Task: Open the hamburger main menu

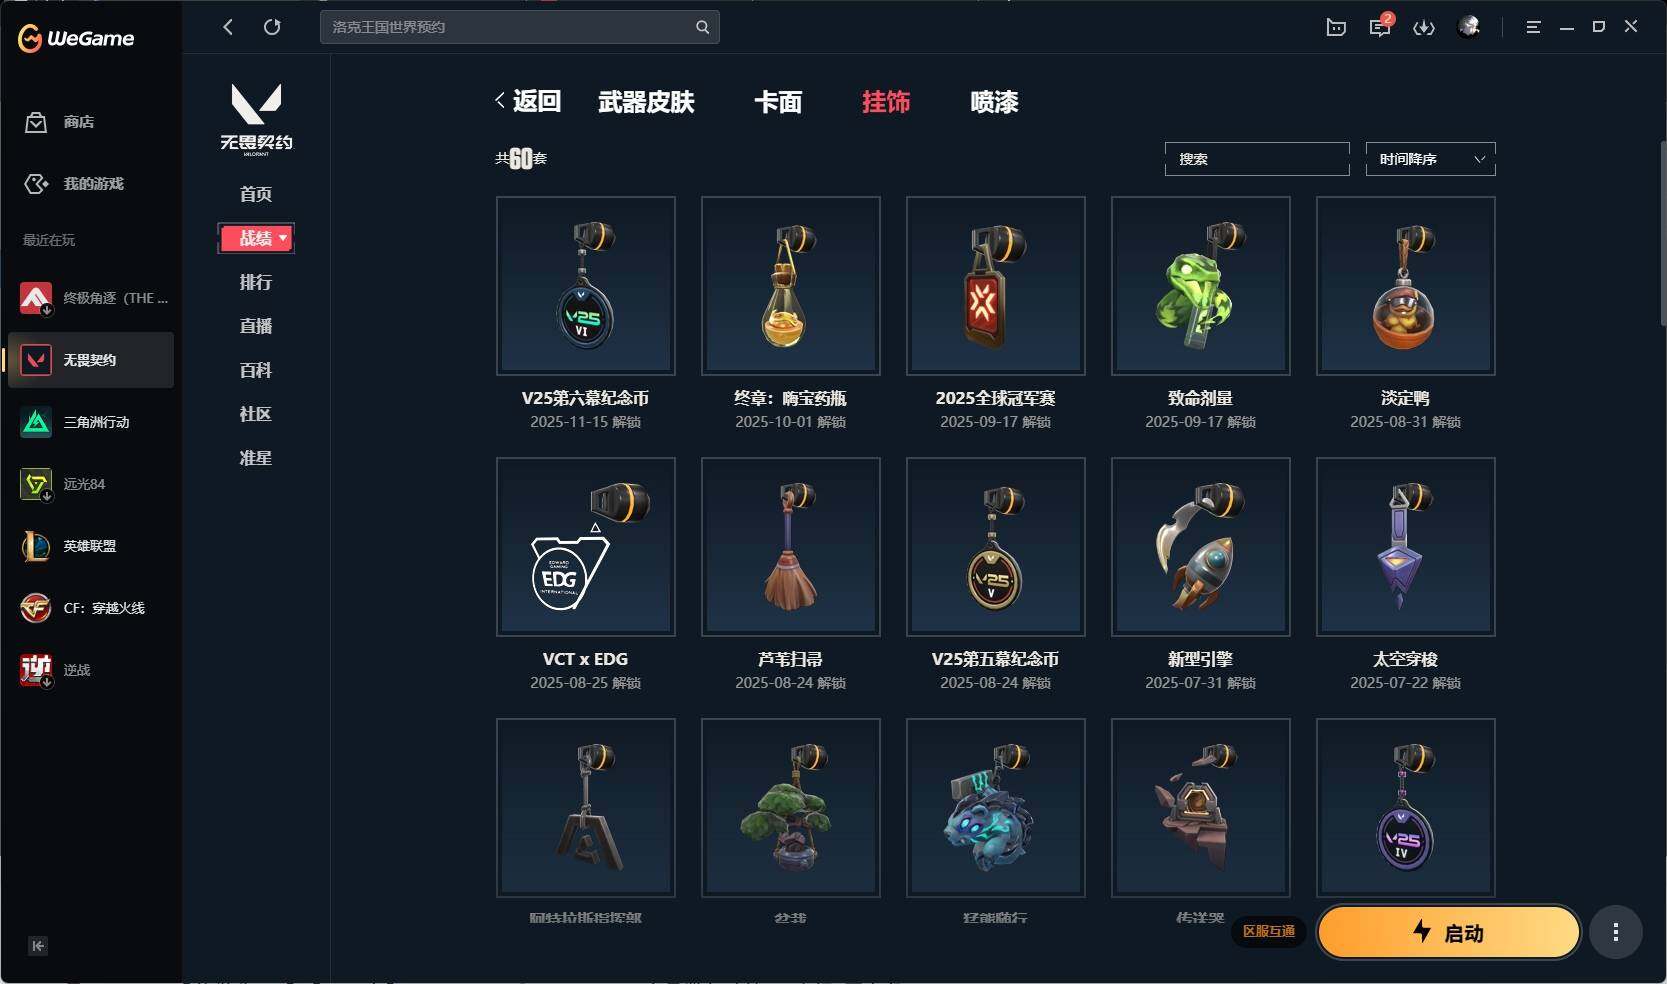Action: click(1533, 27)
